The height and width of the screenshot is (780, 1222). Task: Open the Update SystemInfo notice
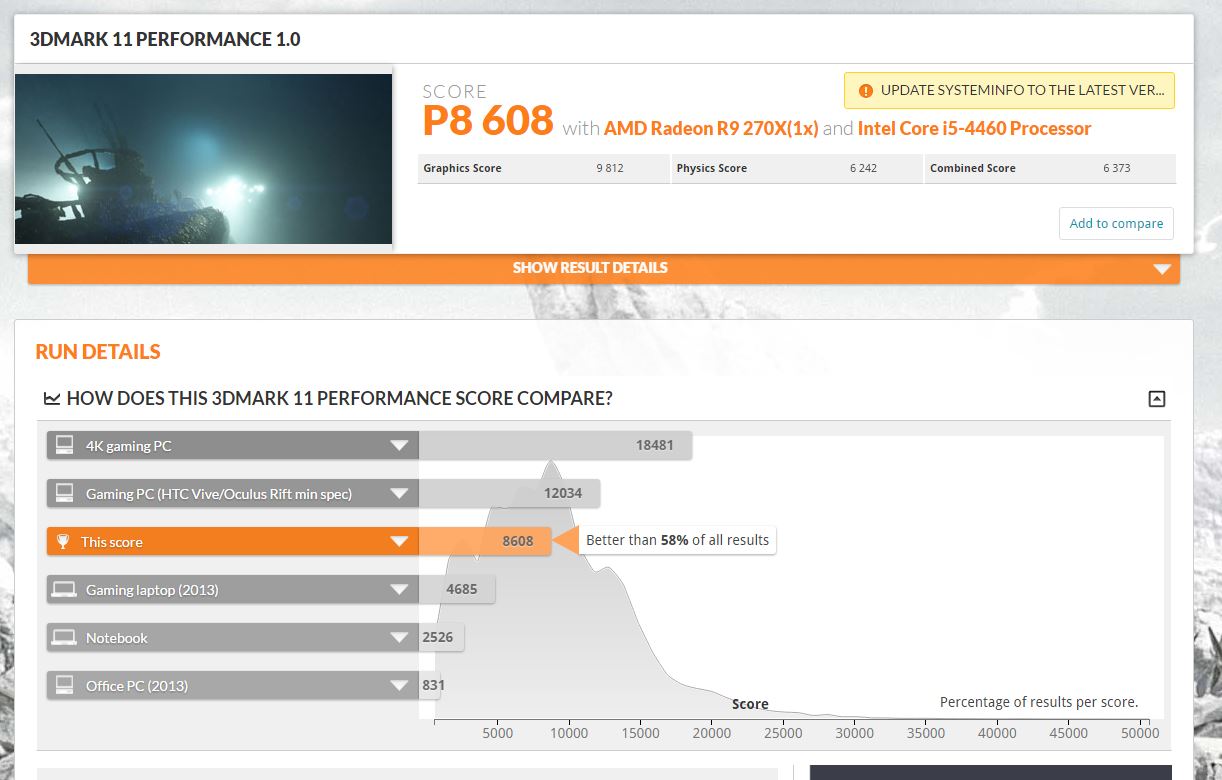pos(1009,90)
